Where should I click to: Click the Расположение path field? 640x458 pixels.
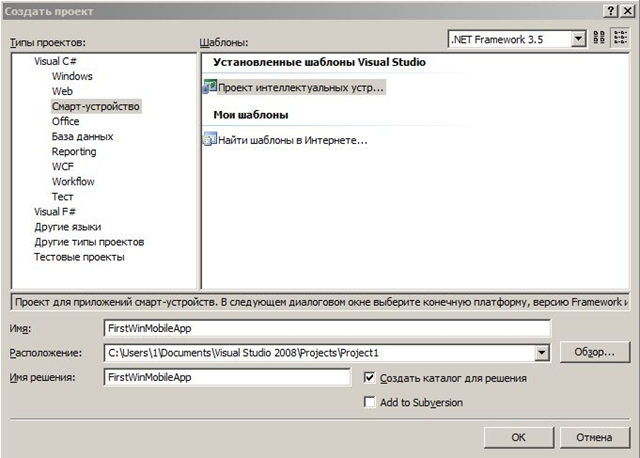pyautogui.click(x=320, y=353)
